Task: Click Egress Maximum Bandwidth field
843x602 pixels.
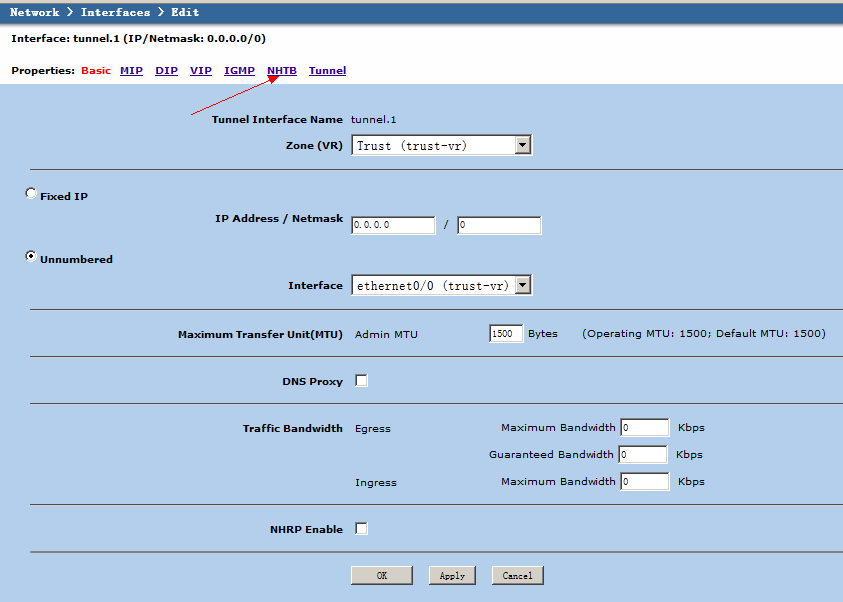Action: pyautogui.click(x=644, y=428)
